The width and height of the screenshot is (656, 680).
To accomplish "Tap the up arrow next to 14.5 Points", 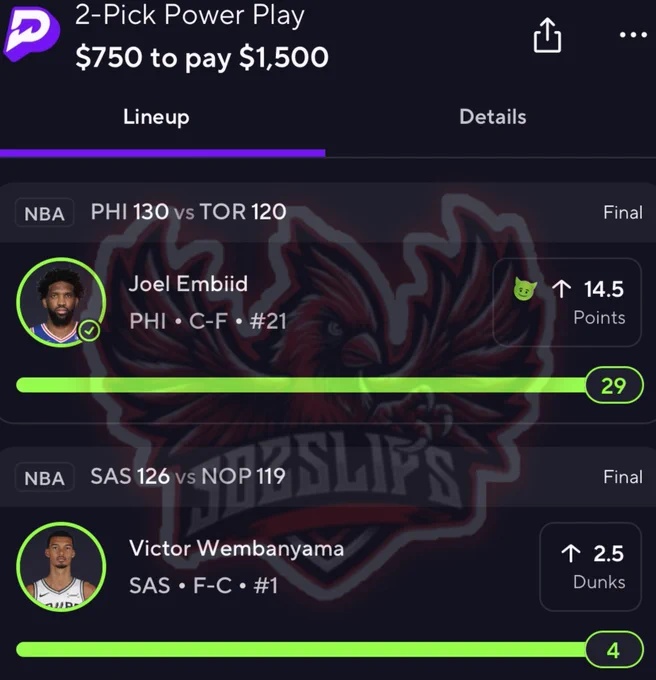I will [x=562, y=289].
